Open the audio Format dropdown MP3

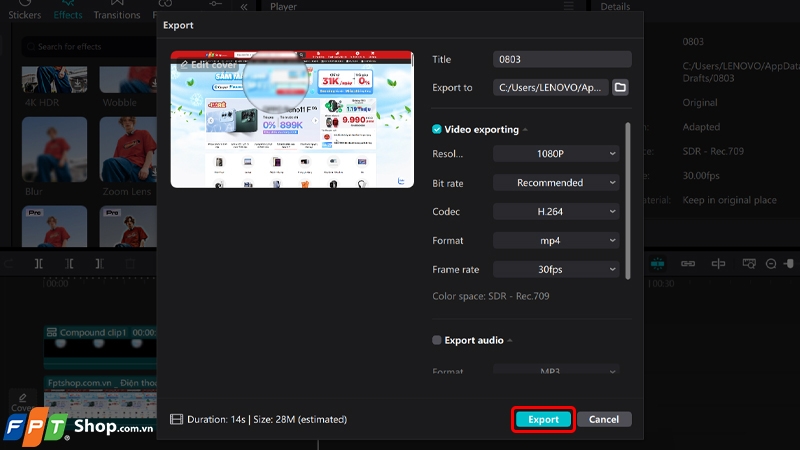[x=556, y=369]
